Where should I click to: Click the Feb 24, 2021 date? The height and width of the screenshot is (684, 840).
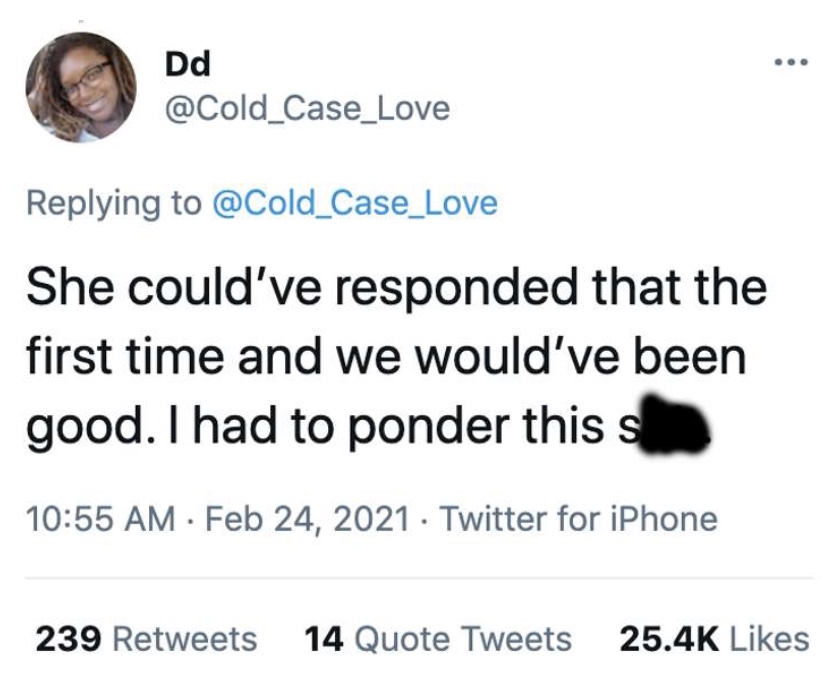(308, 520)
